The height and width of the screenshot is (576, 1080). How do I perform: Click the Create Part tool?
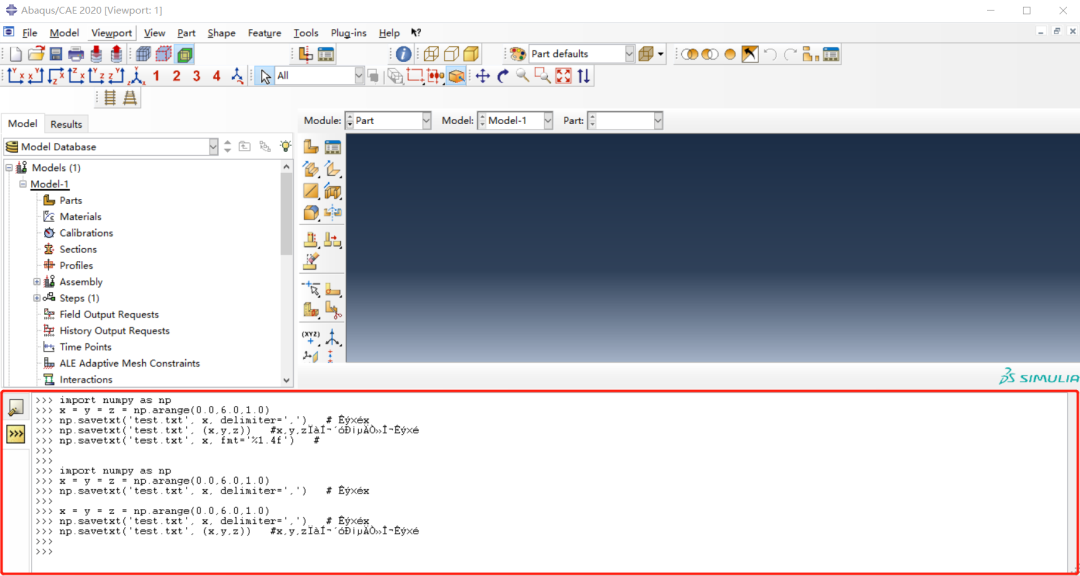point(311,147)
